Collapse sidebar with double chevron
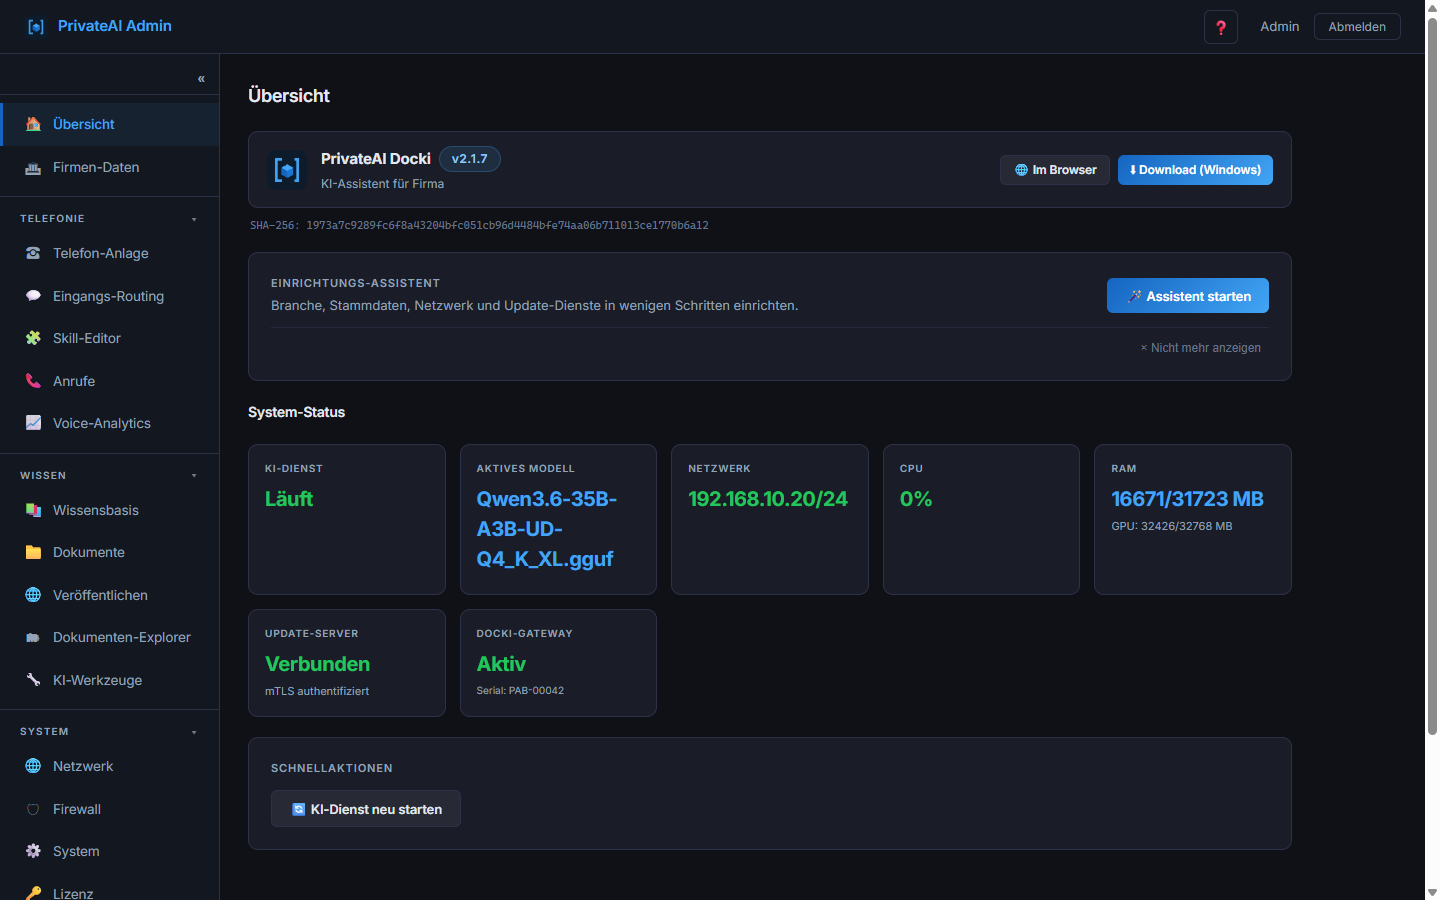This screenshot has width=1440, height=900. (x=201, y=78)
